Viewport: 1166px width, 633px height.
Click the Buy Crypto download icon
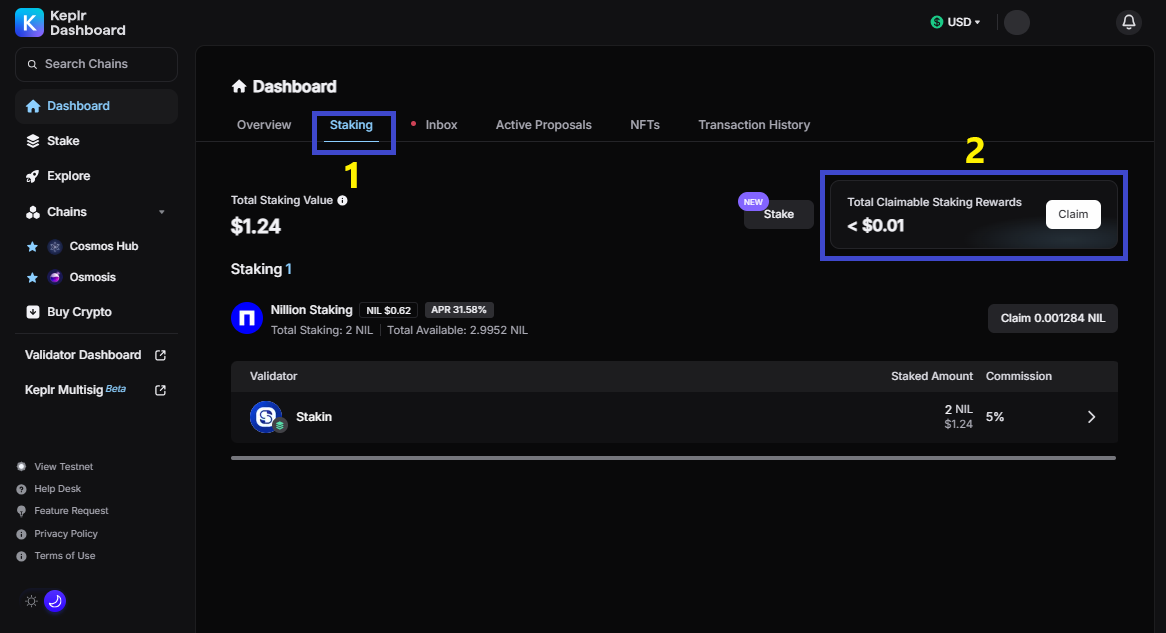[33, 312]
